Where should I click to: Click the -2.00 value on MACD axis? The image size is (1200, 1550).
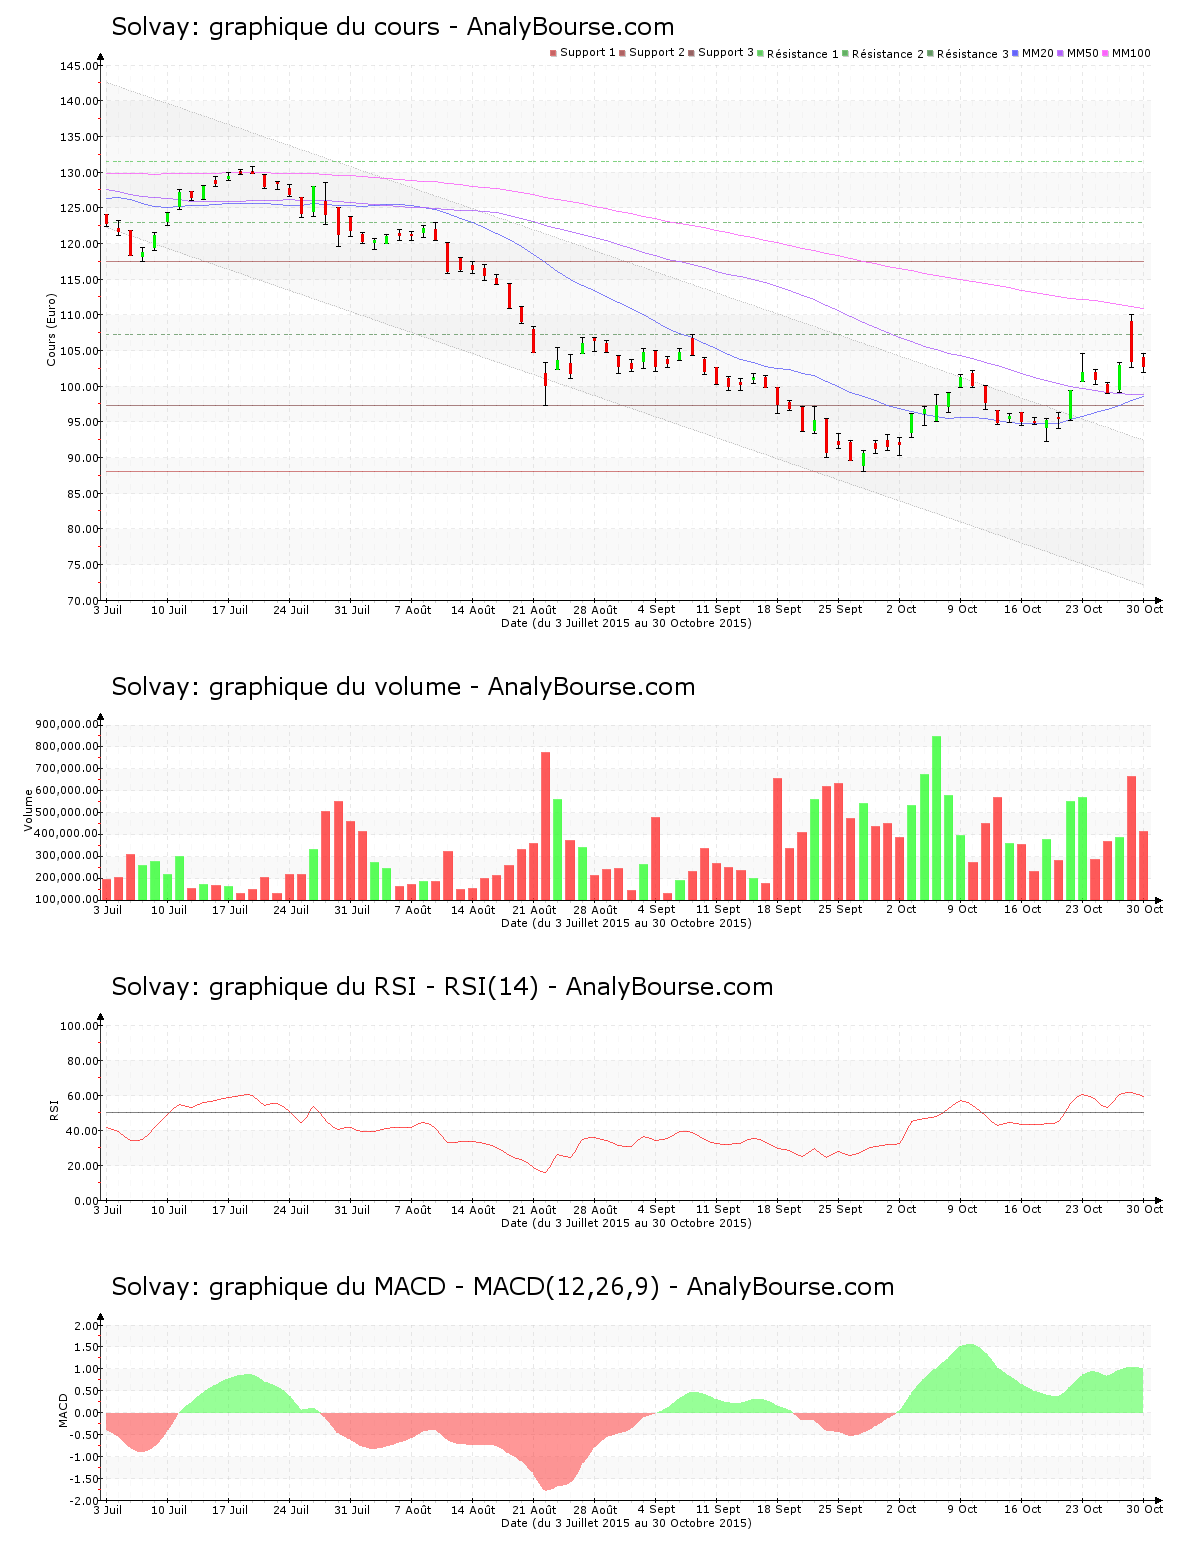coord(85,1501)
